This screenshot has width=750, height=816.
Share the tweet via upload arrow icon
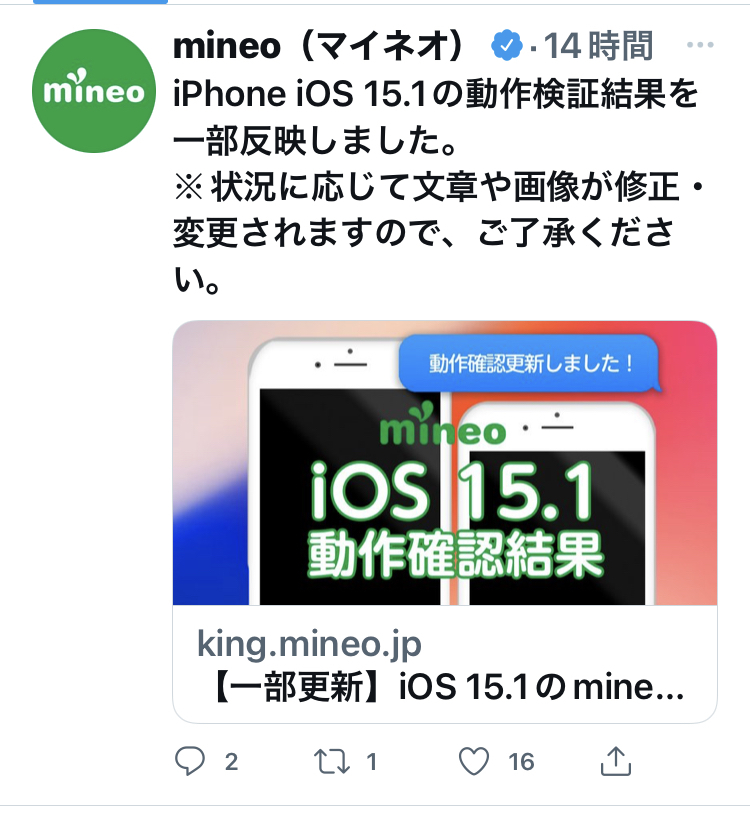[x=616, y=761]
